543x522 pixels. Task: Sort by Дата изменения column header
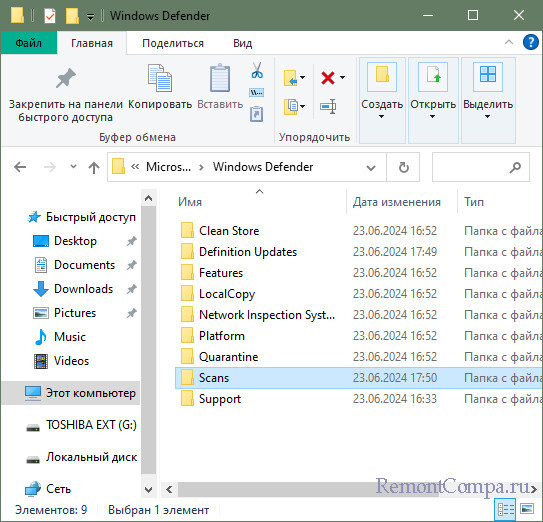[x=397, y=202]
